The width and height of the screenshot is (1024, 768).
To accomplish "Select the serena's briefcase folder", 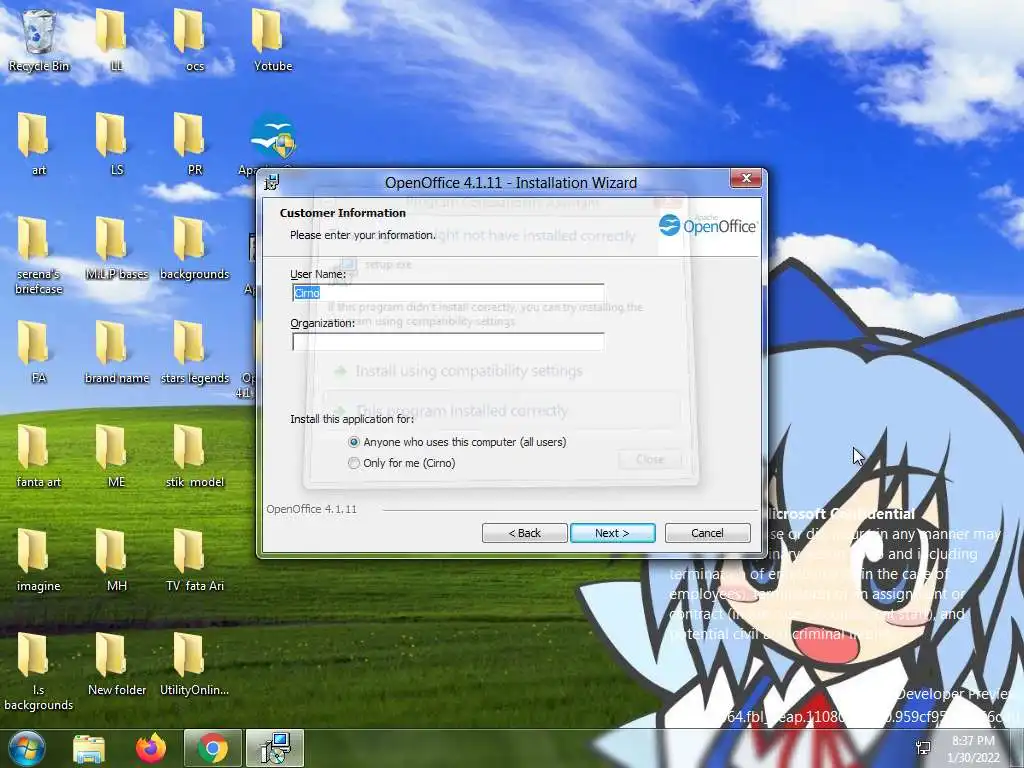I will click(x=39, y=255).
